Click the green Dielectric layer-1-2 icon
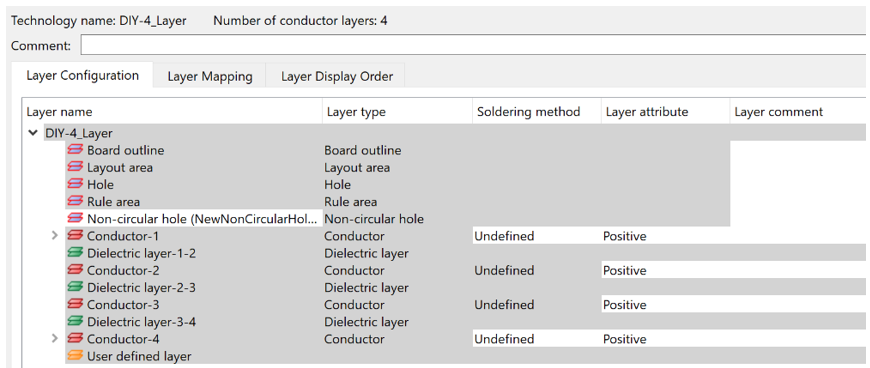This screenshot has height=368, width=870. [74, 253]
